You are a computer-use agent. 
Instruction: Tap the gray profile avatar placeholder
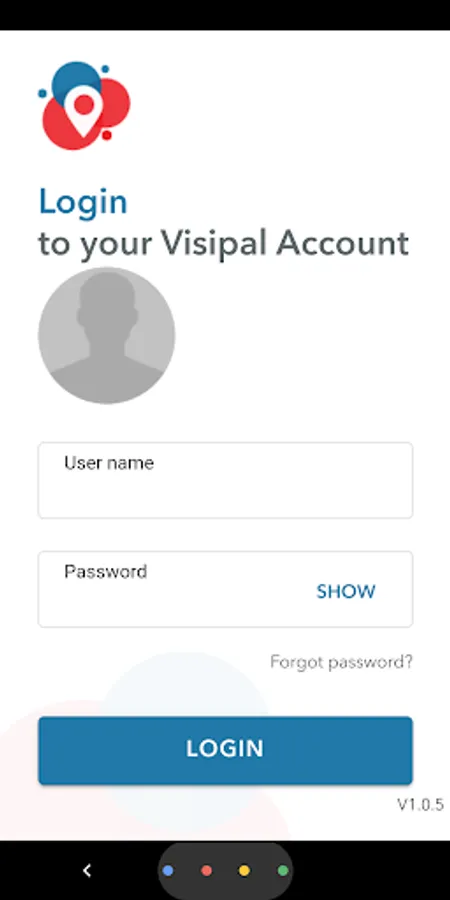[x=107, y=335]
